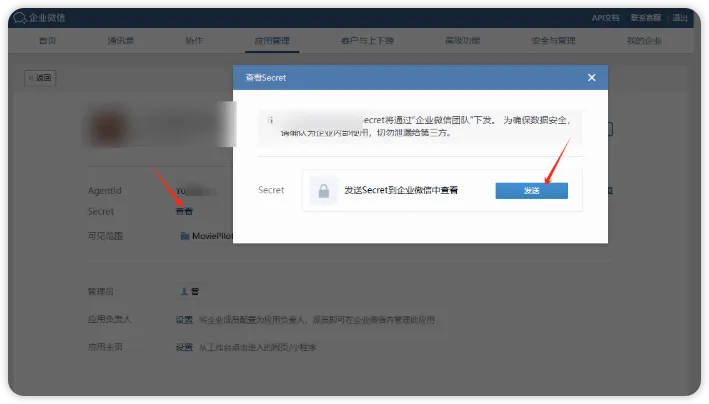
Task: Open the 高级功能 tab
Action: point(463,41)
